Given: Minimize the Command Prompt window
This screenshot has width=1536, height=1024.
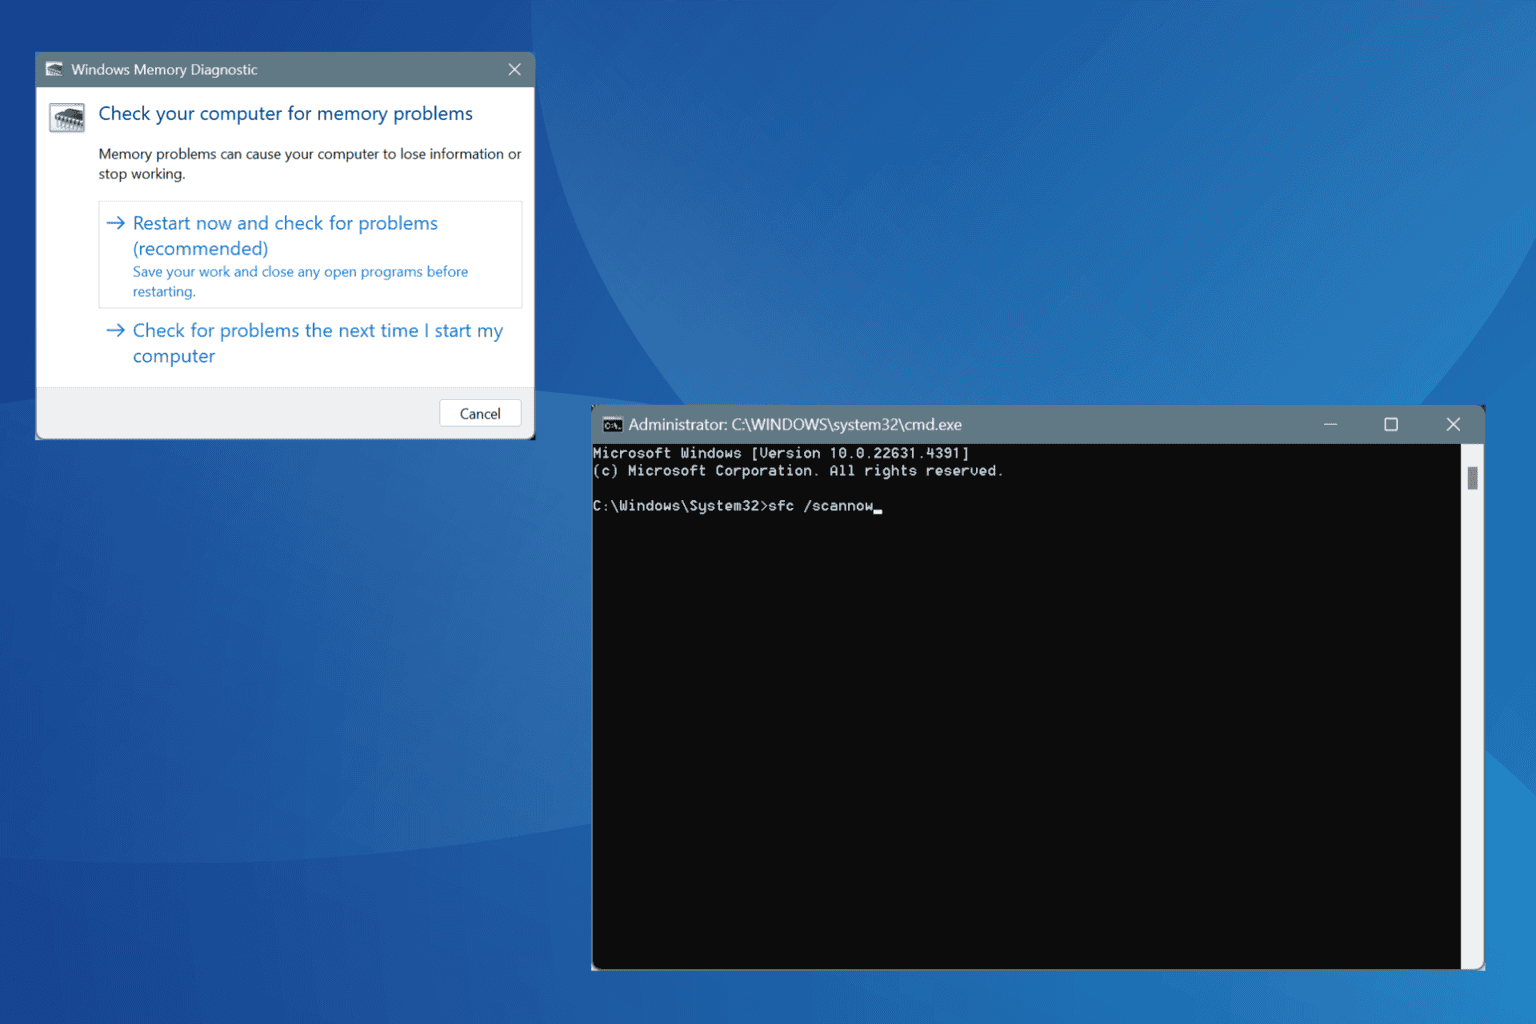Looking at the screenshot, I should point(1330,425).
